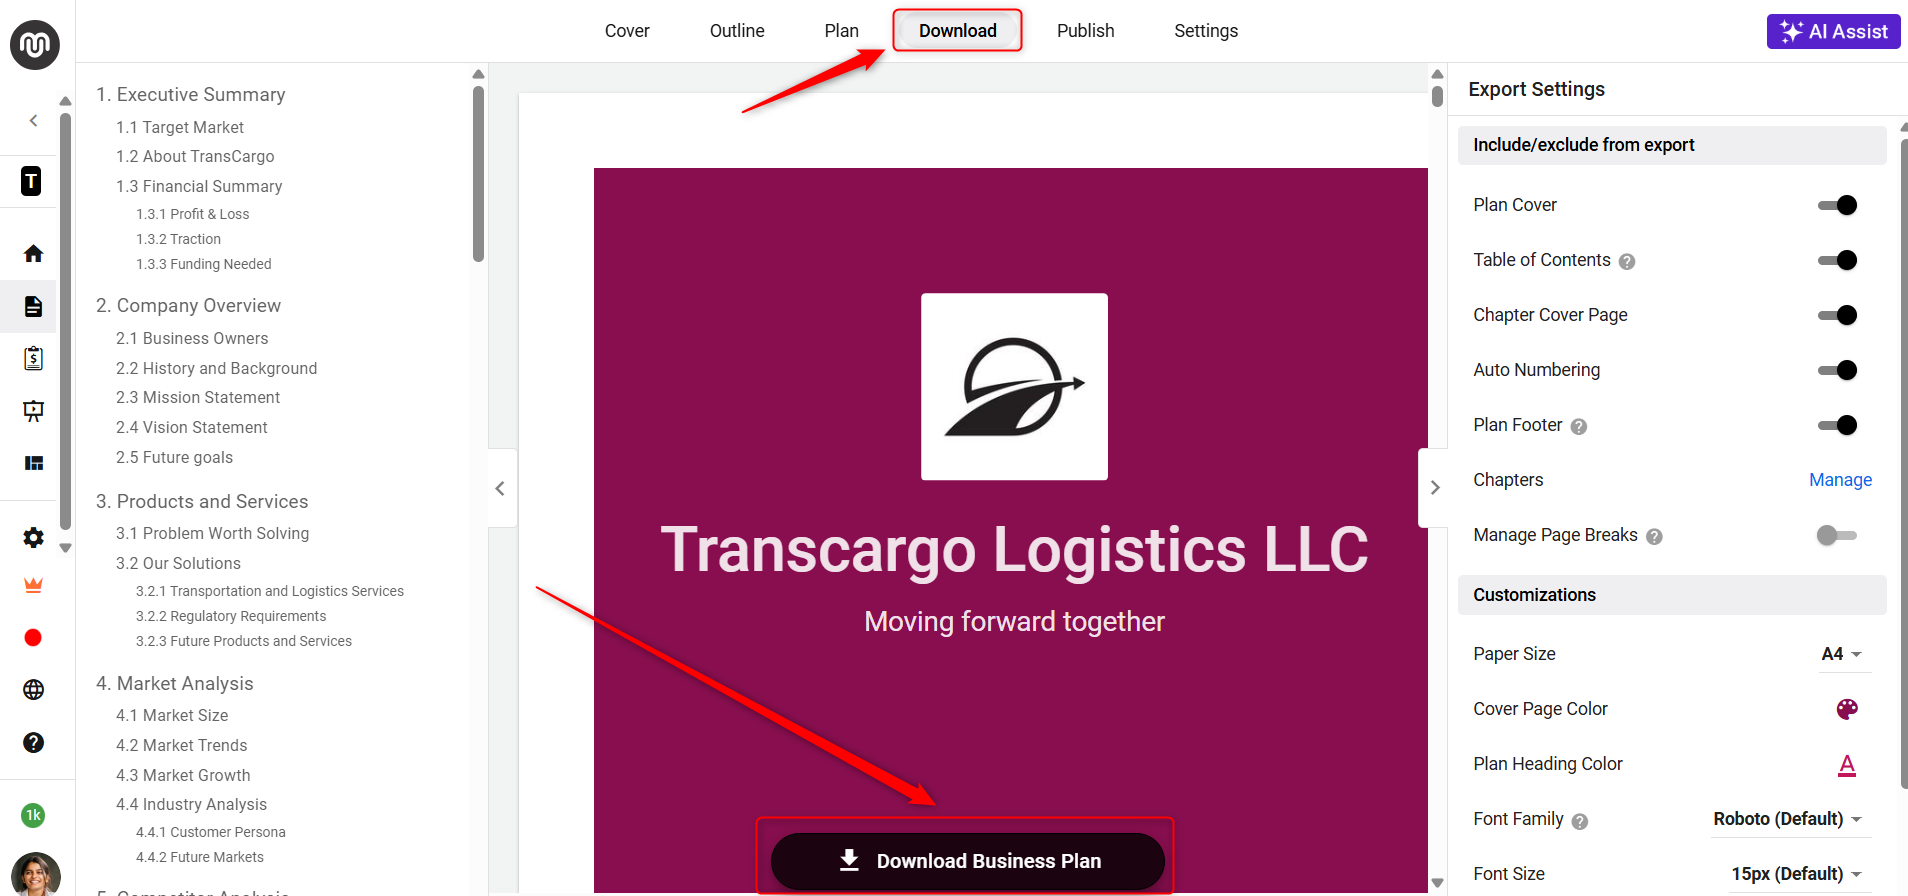Open the Font Family Roboto dropdown

point(1788,819)
